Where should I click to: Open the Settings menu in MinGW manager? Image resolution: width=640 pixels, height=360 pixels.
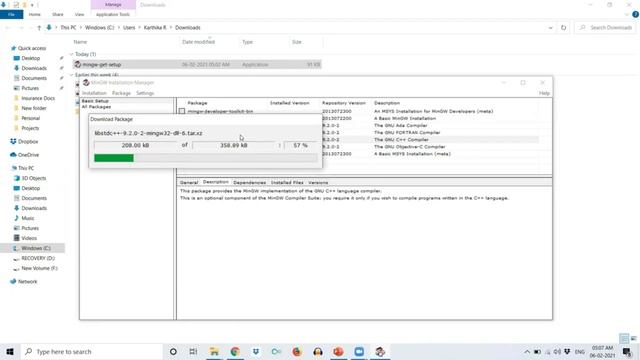pyautogui.click(x=145, y=93)
